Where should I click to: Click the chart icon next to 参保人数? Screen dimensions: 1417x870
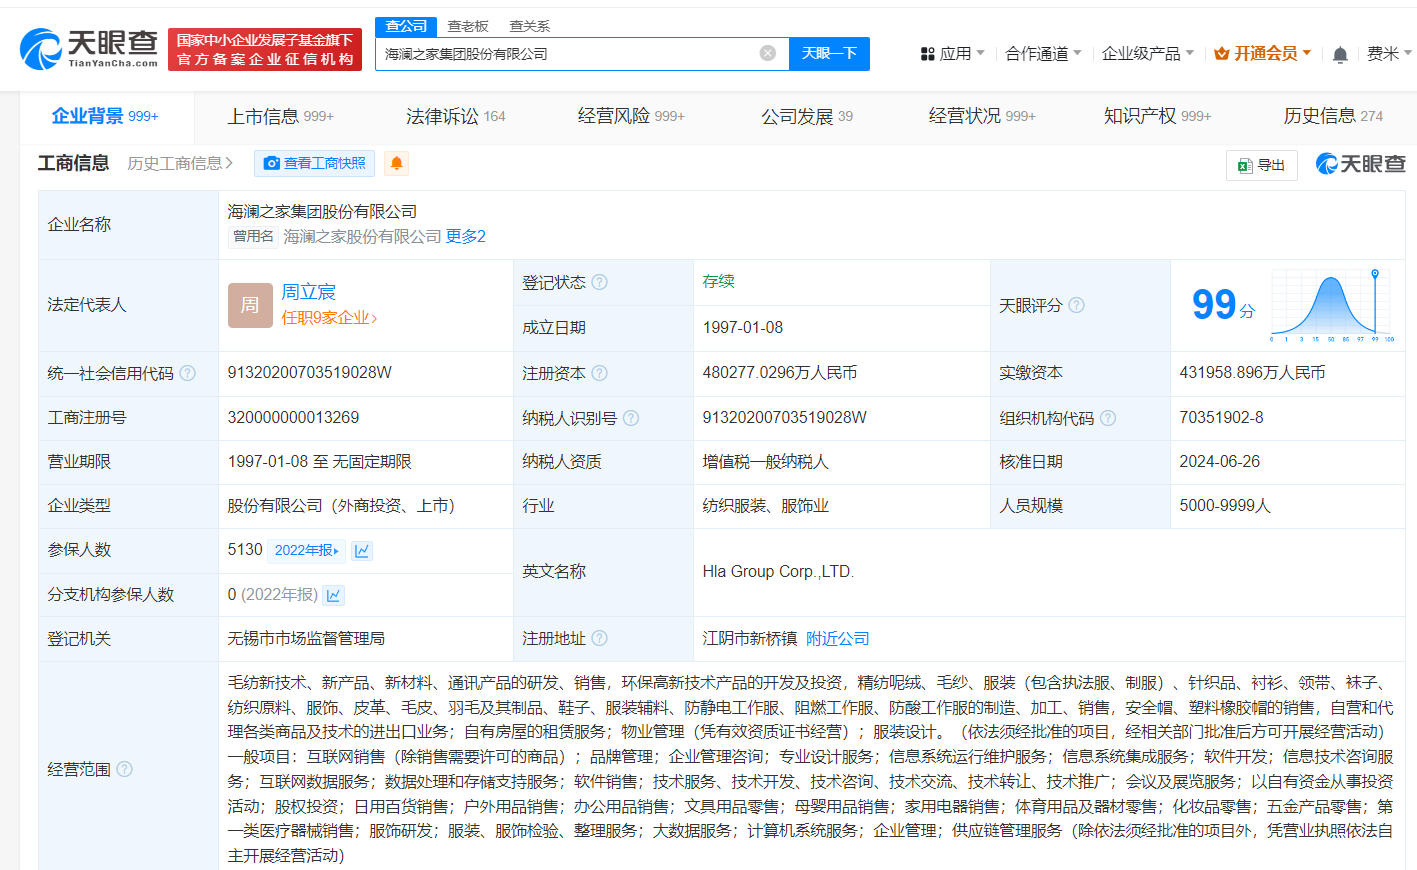click(360, 550)
